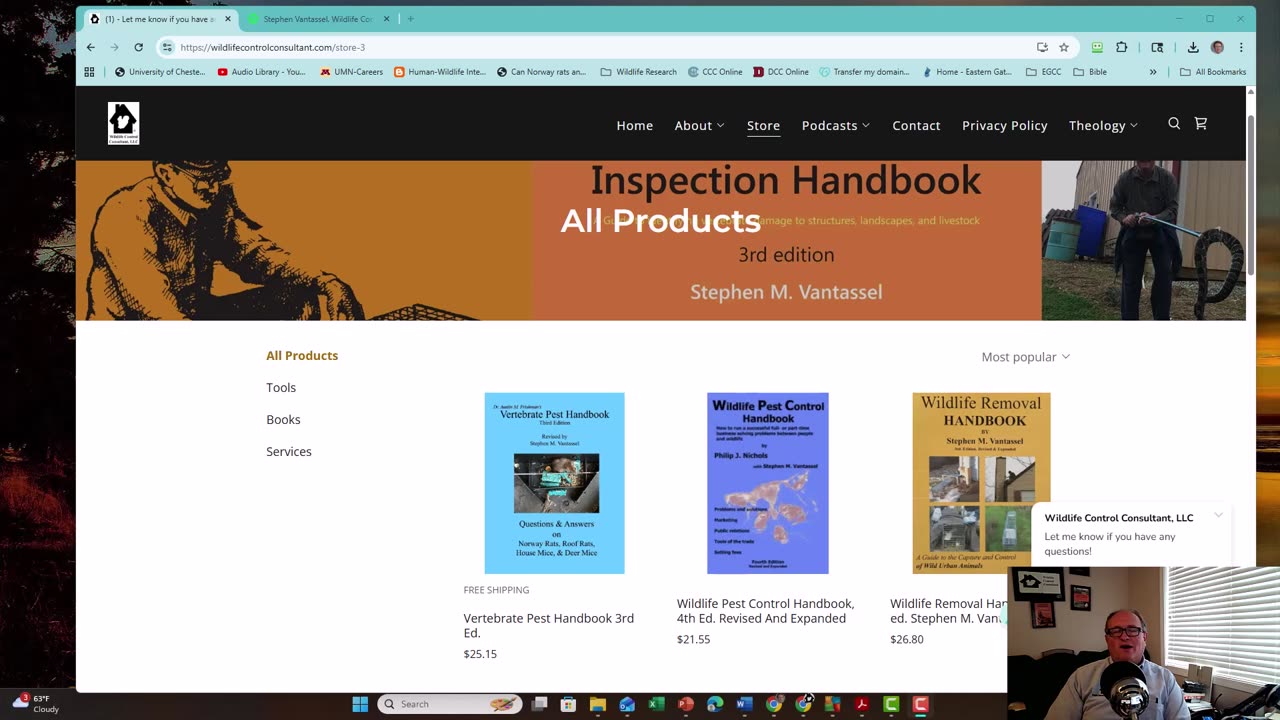
Task: Open the site search magnifier icon
Action: pyautogui.click(x=1174, y=124)
